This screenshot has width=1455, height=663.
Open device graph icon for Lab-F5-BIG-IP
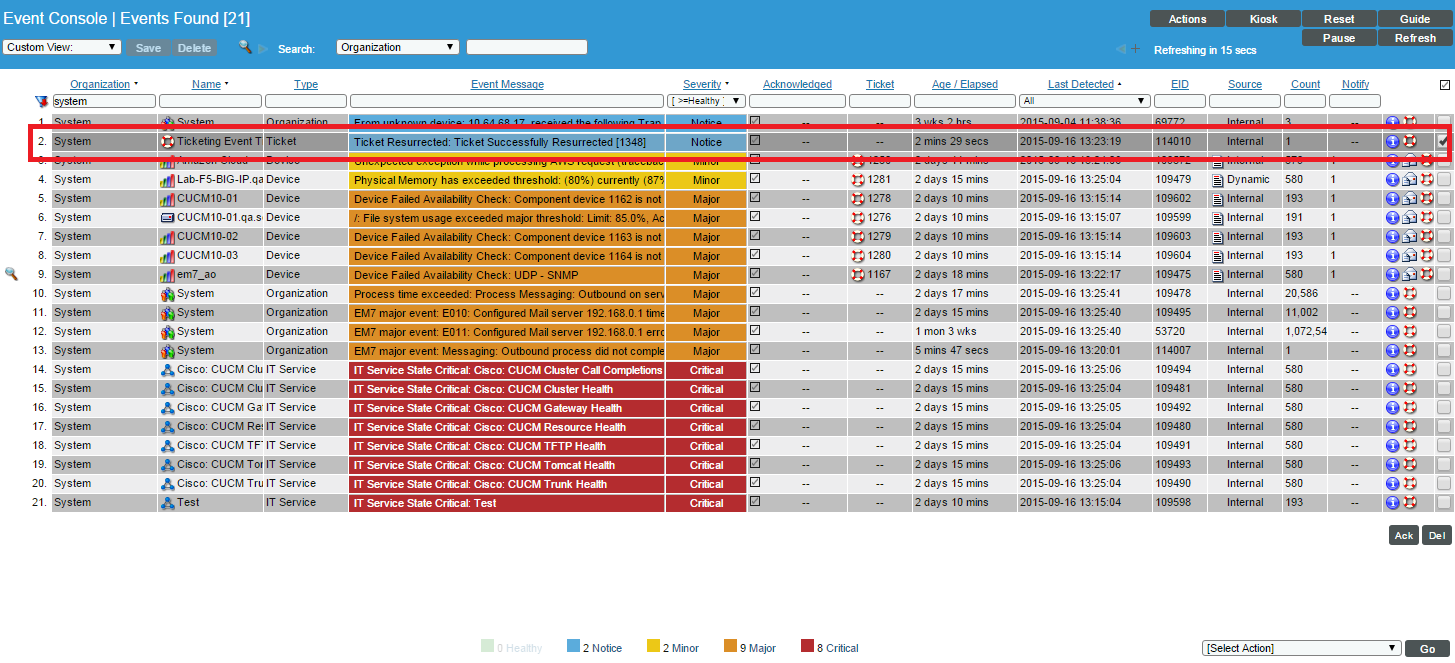pyautogui.click(x=168, y=180)
